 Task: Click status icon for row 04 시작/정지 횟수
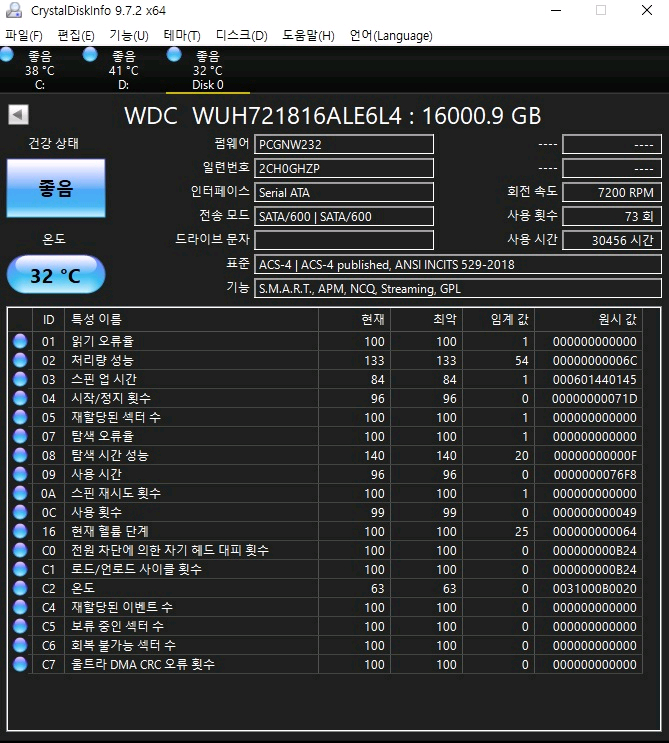tap(20, 398)
